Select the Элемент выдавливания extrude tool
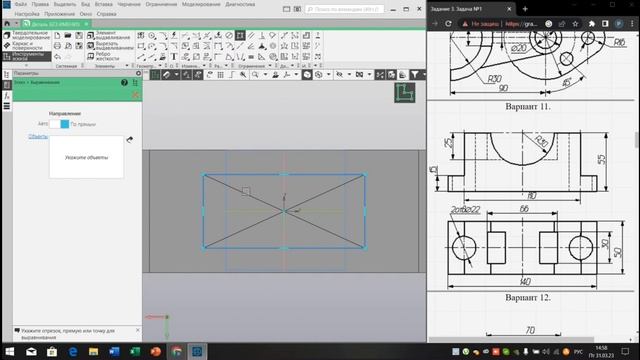The image size is (640, 360). 110,35
